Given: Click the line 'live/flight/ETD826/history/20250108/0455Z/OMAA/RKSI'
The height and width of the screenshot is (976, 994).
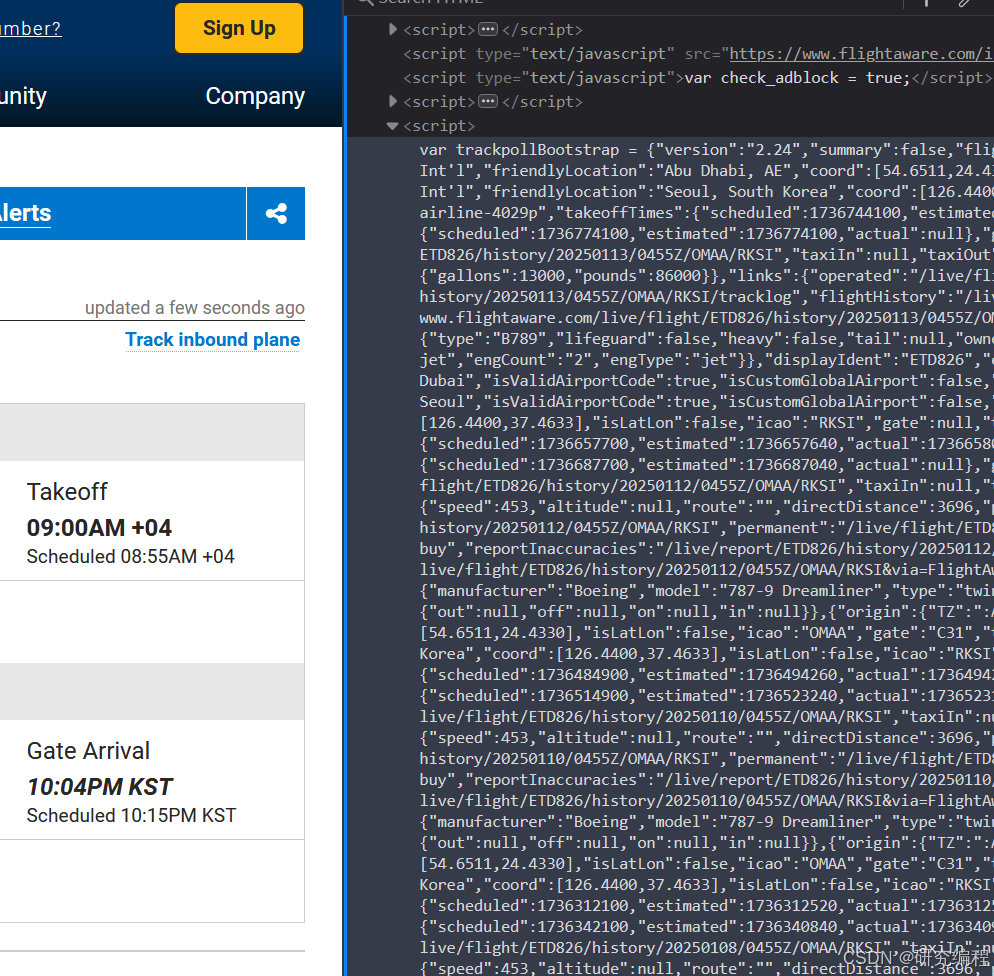Looking at the screenshot, I should (x=706, y=947).
